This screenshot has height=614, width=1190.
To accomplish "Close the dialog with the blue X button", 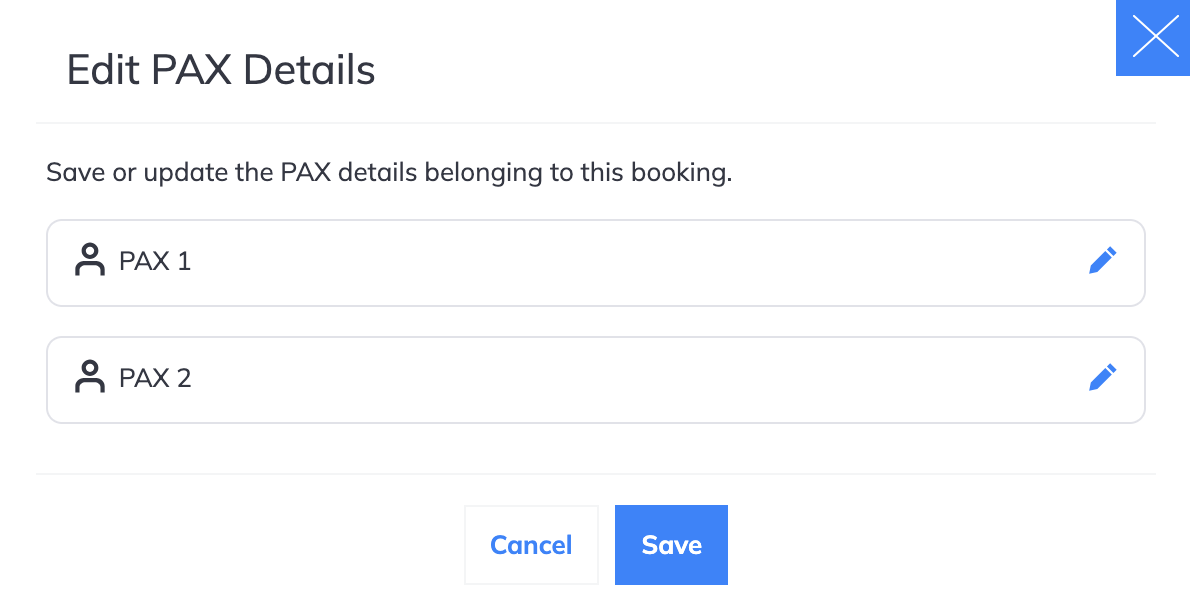I will (1153, 38).
